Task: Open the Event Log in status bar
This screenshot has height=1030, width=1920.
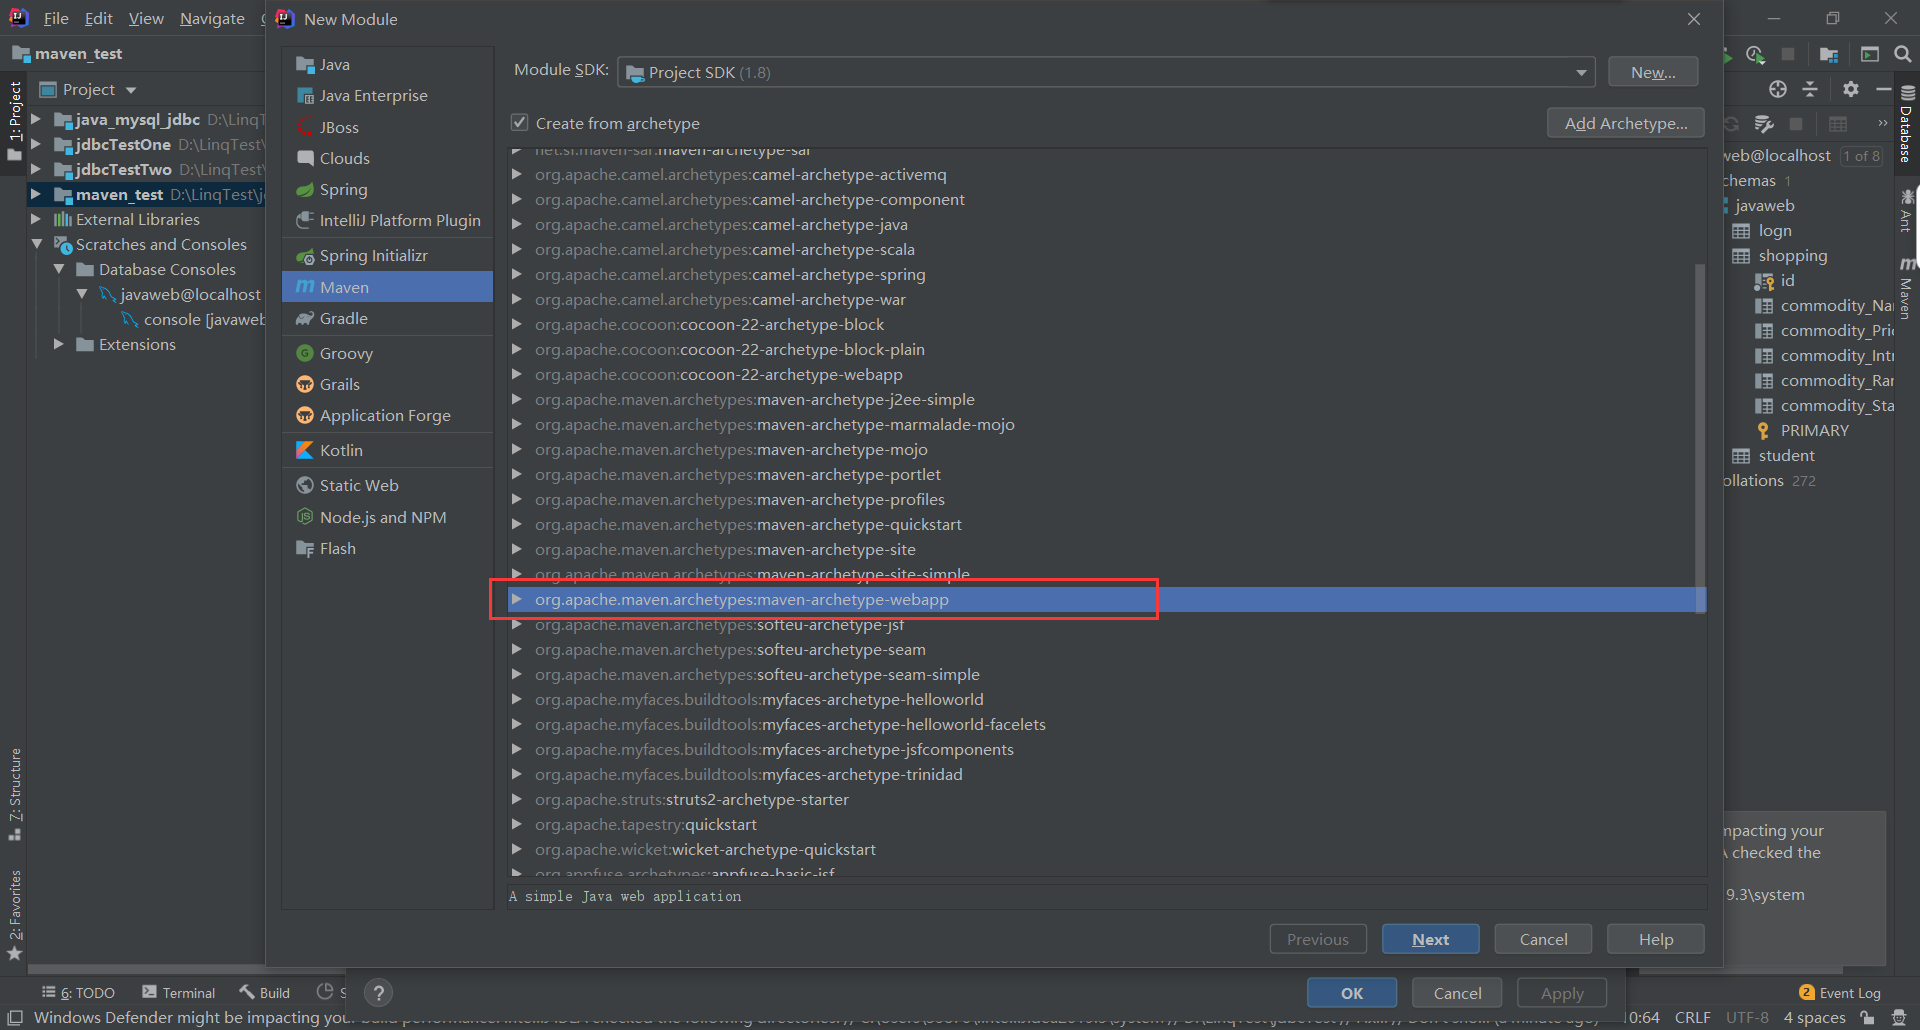Action: 1840,993
